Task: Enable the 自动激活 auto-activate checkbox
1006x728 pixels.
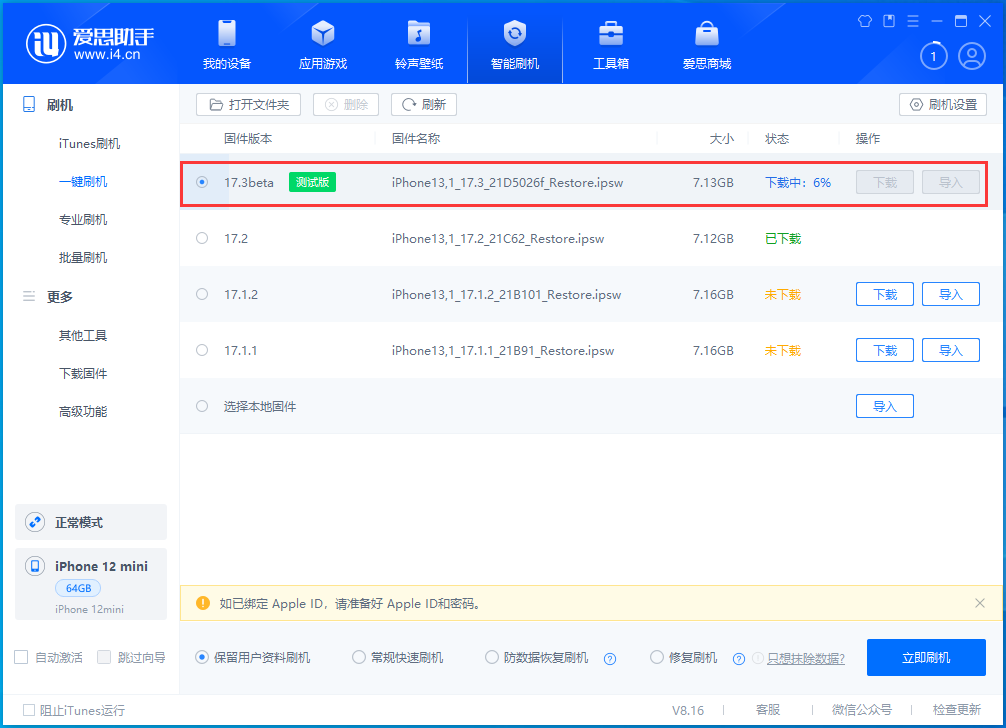Action: [x=19, y=657]
